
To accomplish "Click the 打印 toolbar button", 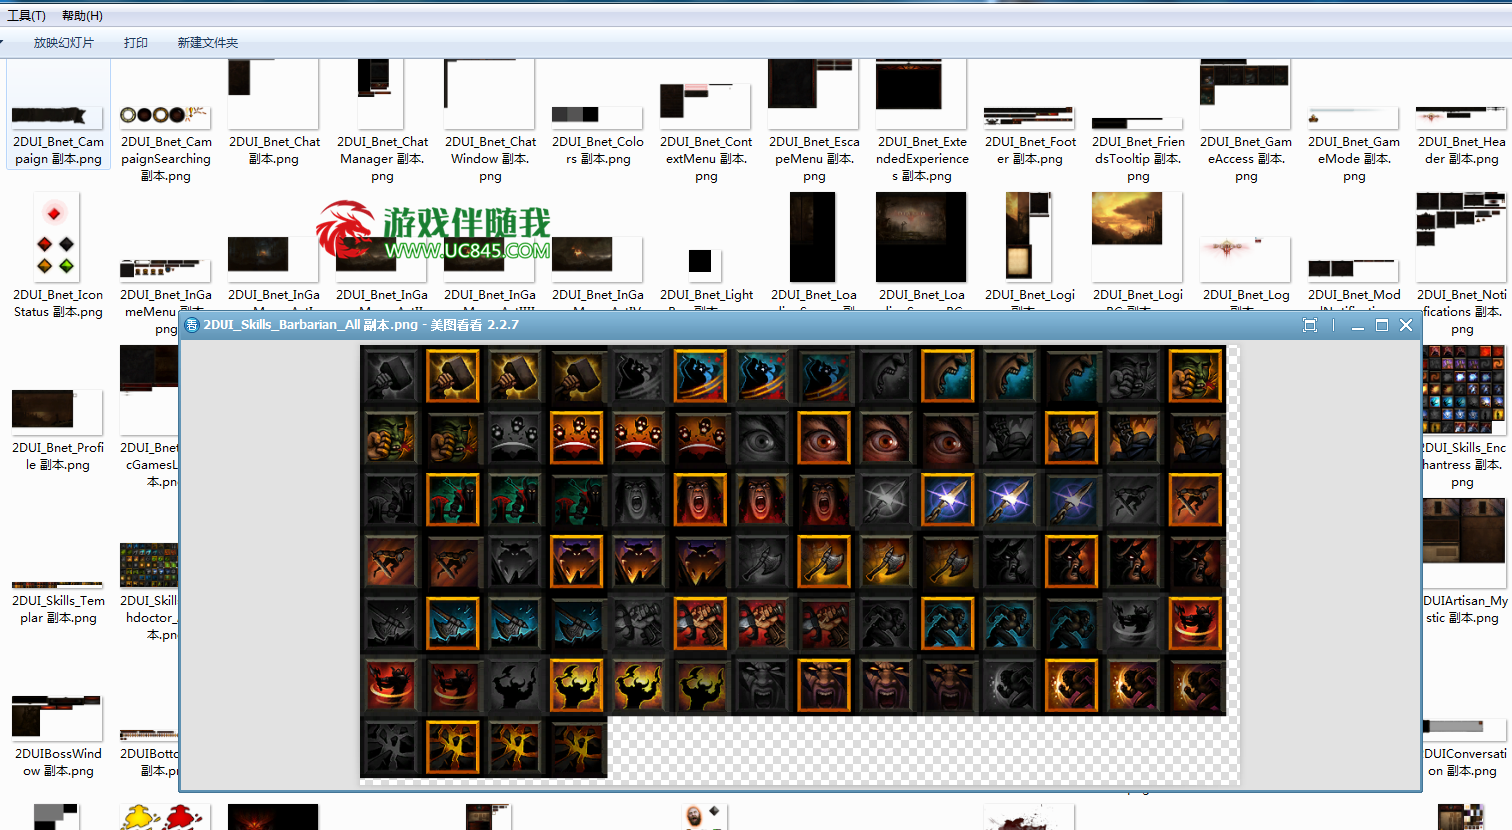I will point(136,43).
